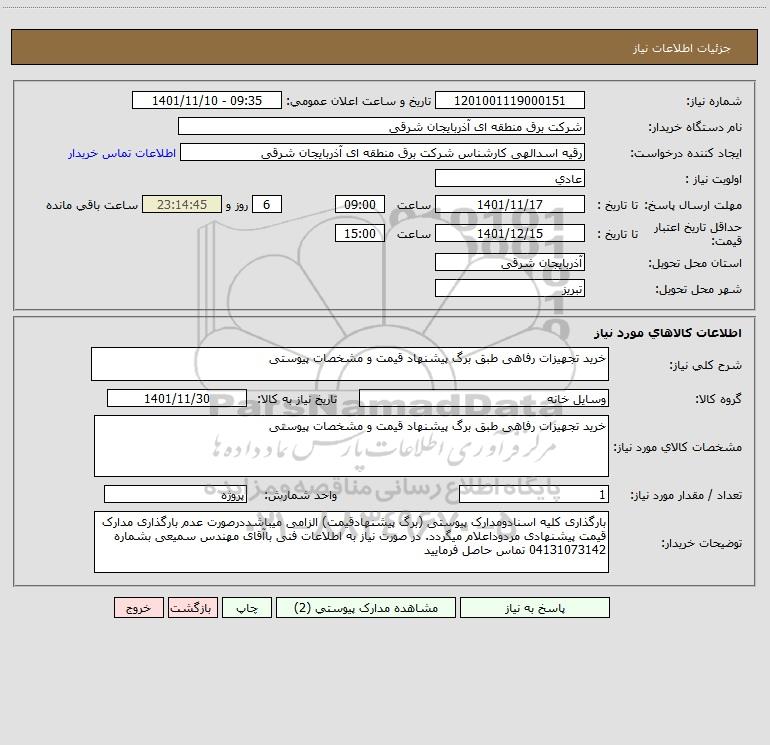Click delivery province field آذربایجان شرقی
770x745 pixels.
tap(510, 262)
